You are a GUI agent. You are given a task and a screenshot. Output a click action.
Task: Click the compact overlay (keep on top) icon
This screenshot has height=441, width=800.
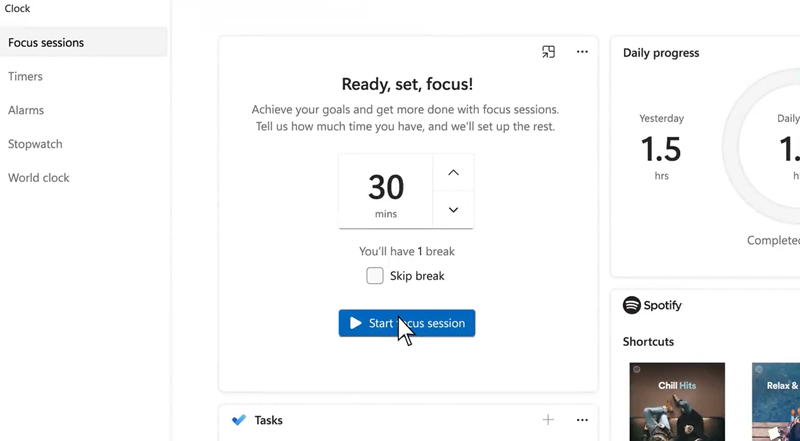tap(548, 52)
